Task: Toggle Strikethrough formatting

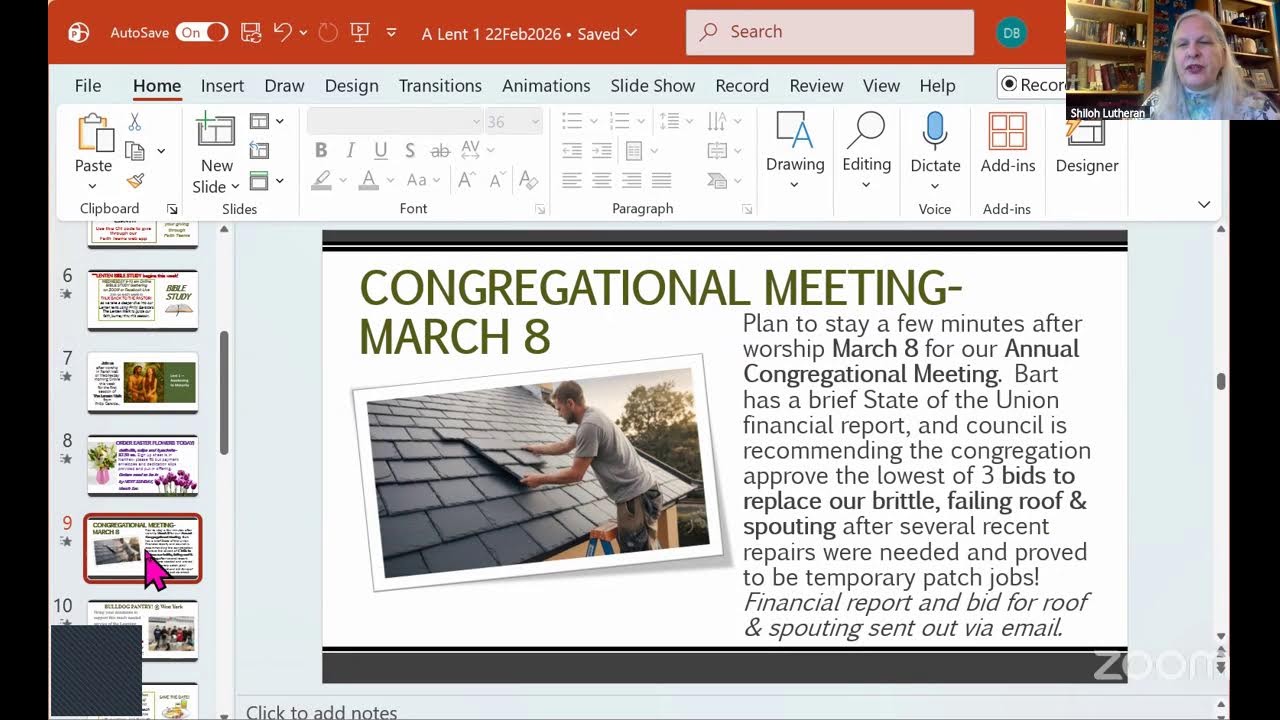Action: click(440, 151)
